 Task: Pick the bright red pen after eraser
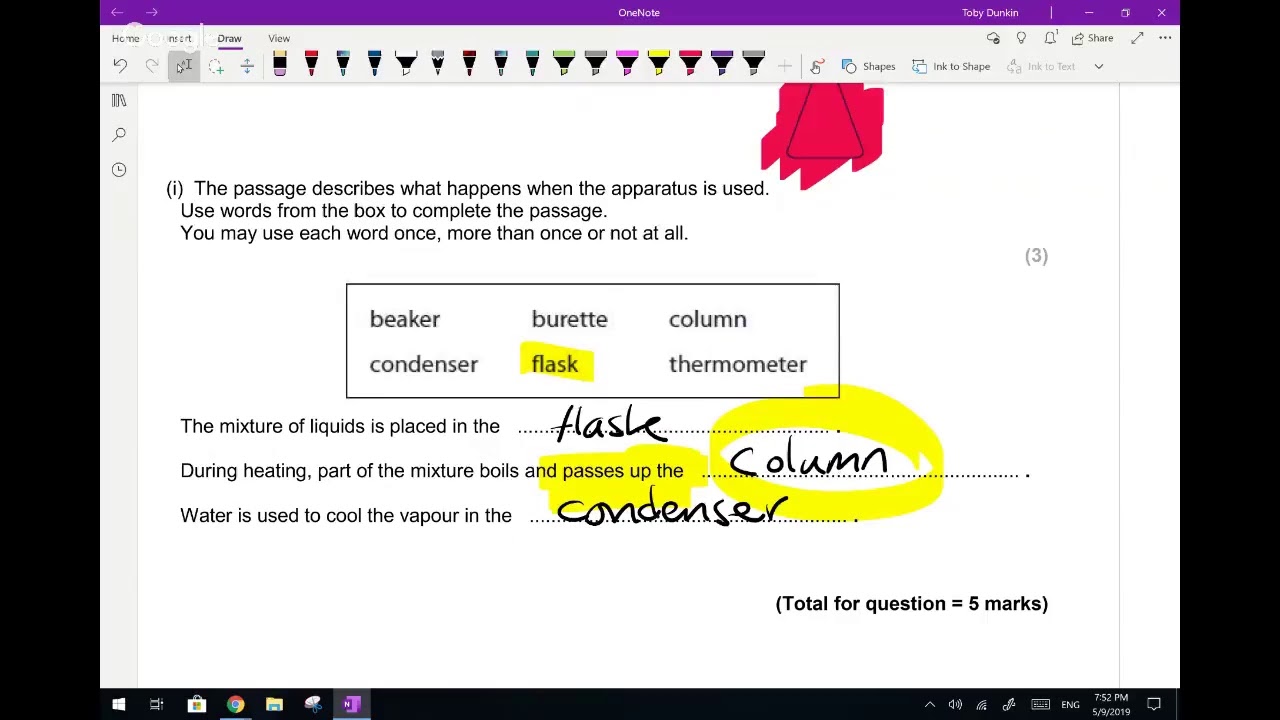[311, 64]
